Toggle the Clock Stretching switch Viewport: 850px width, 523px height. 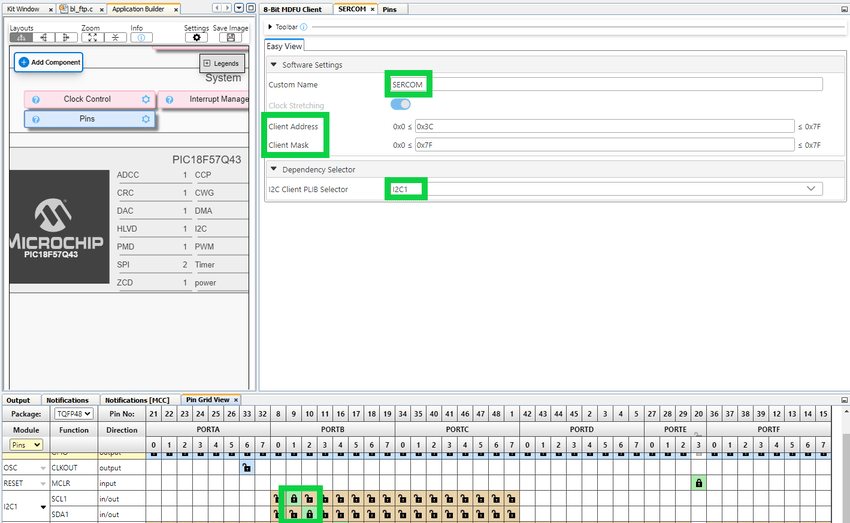[x=400, y=105]
